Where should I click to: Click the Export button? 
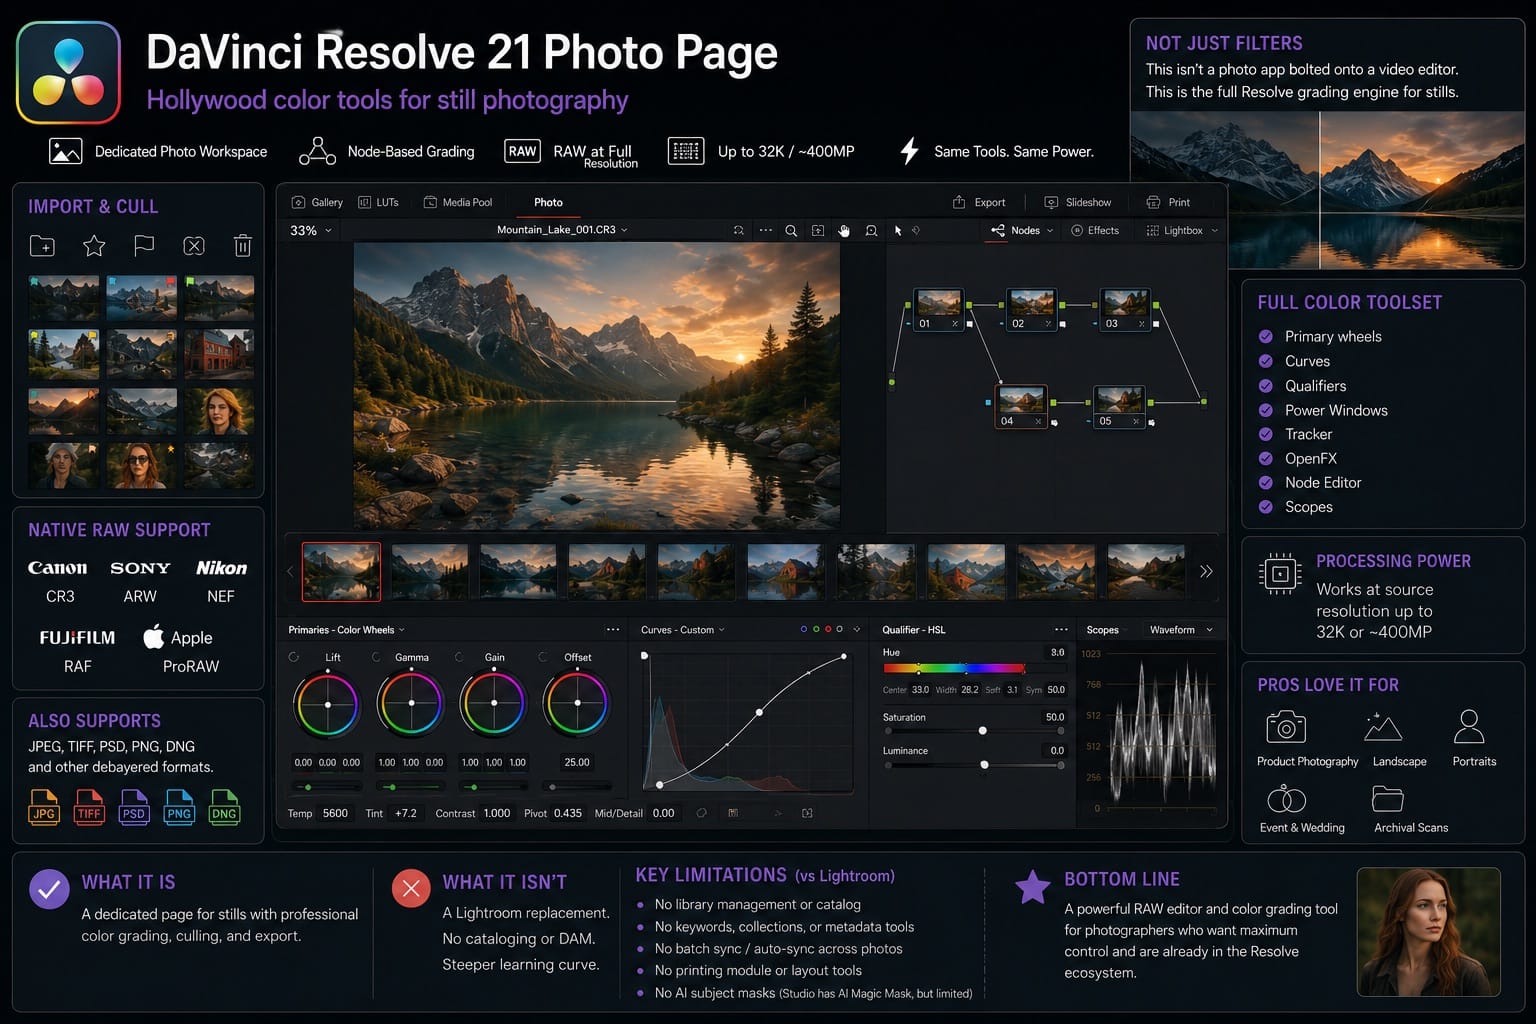point(979,202)
